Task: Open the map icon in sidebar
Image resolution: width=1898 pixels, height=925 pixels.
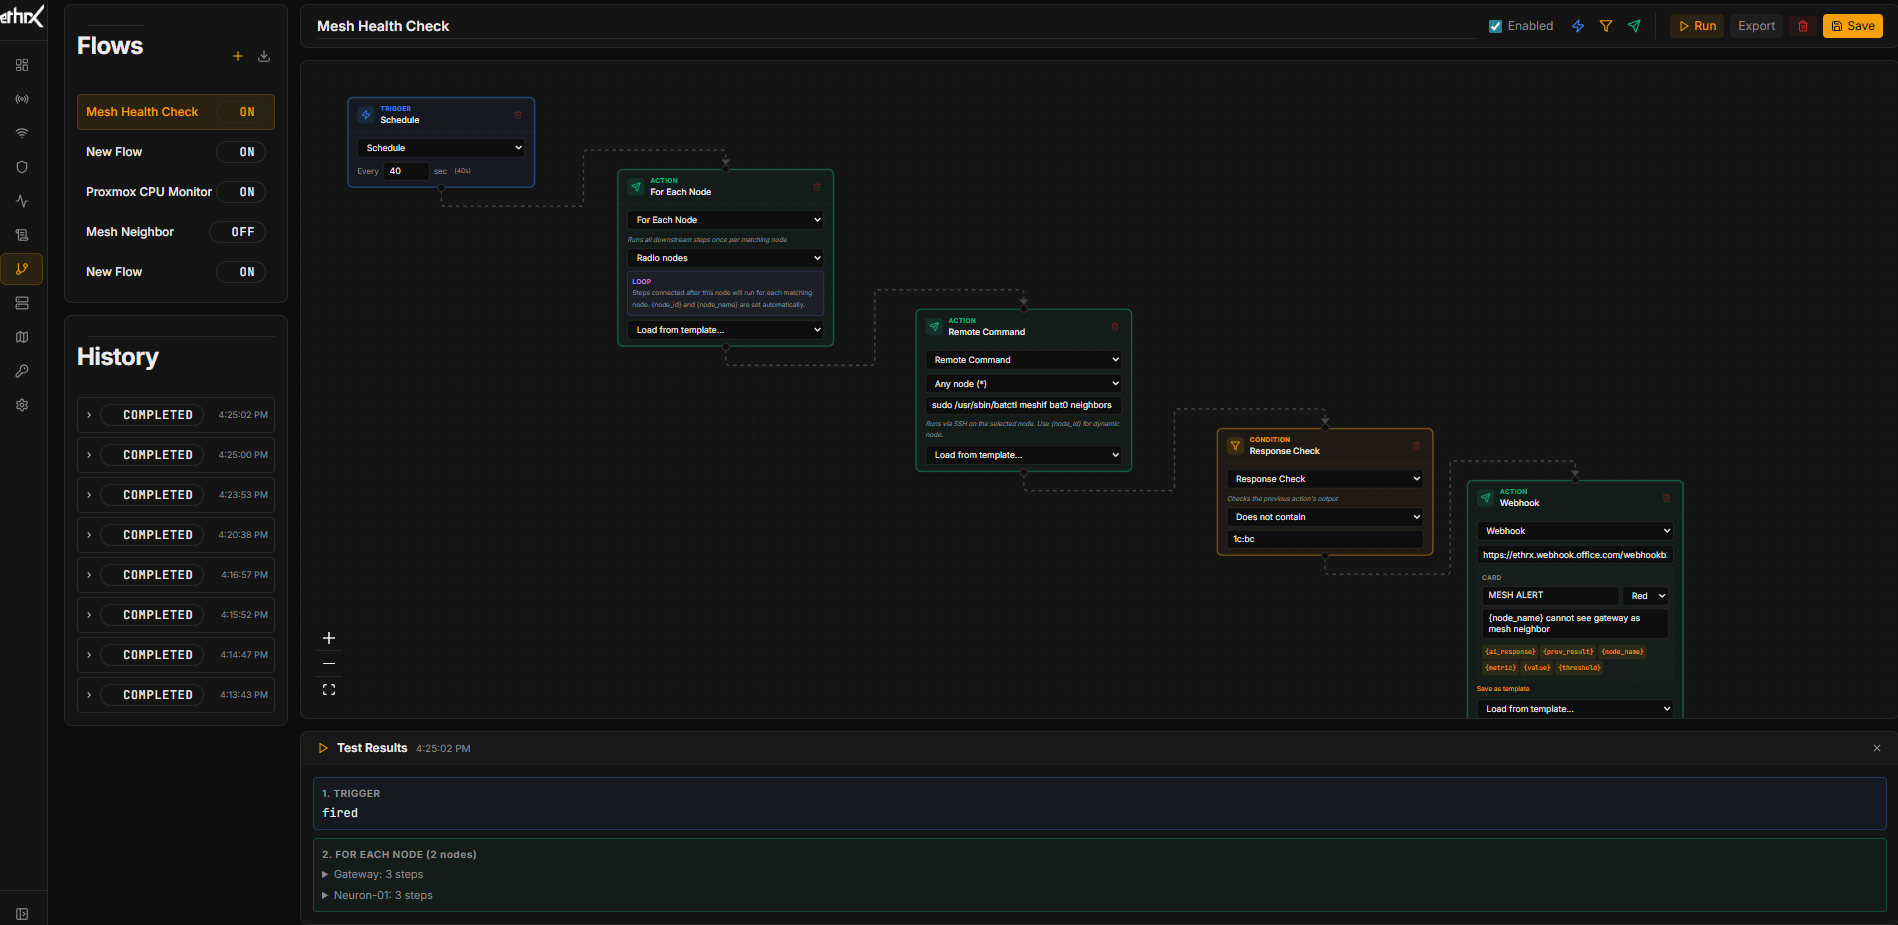Action: coord(22,337)
